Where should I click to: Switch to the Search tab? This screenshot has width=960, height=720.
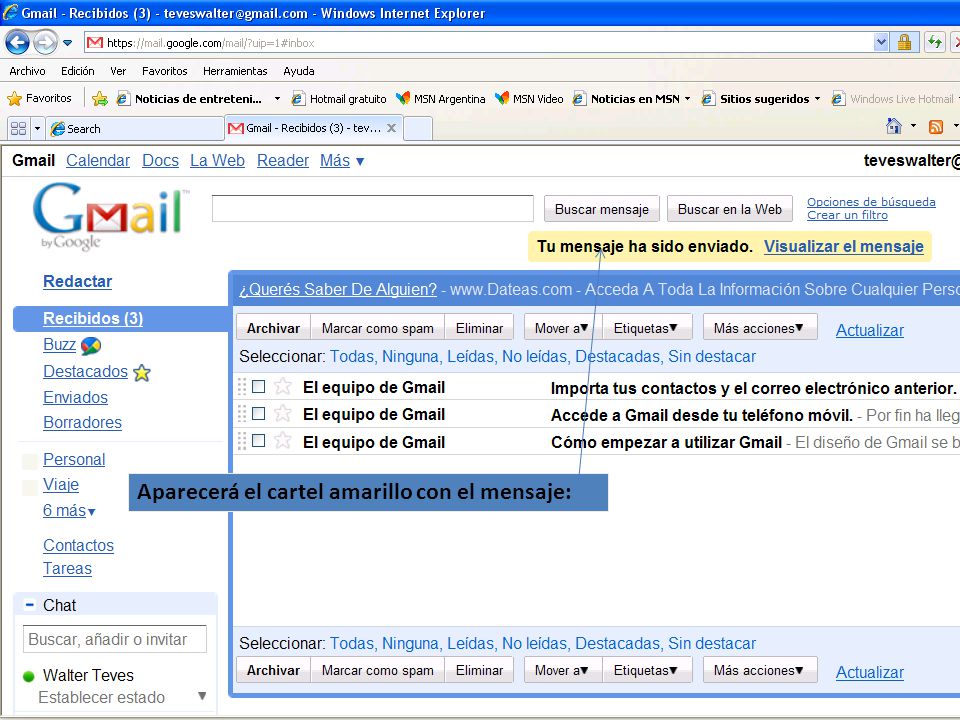[135, 129]
